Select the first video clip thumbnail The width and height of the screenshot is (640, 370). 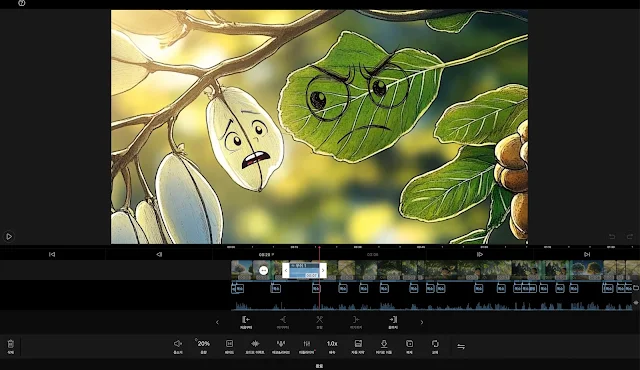tap(242, 270)
